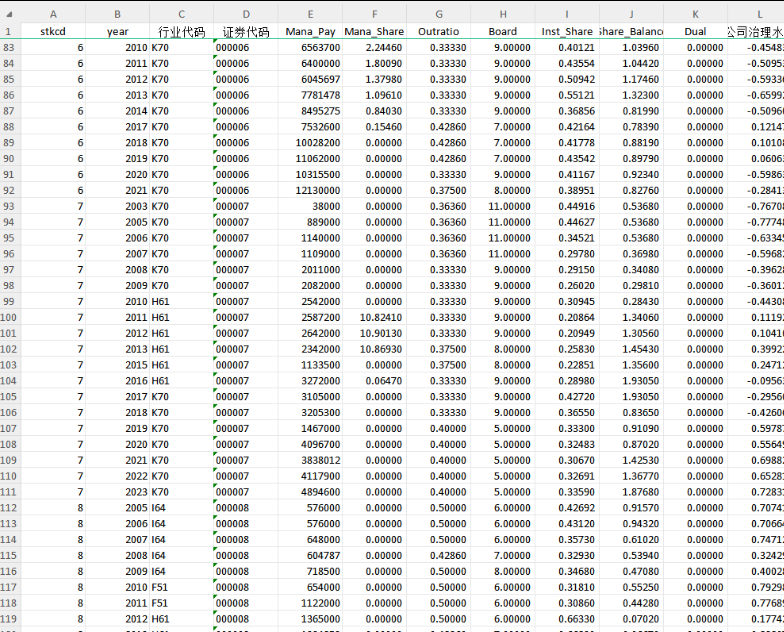
Task: Select column H header
Action: [503, 14]
